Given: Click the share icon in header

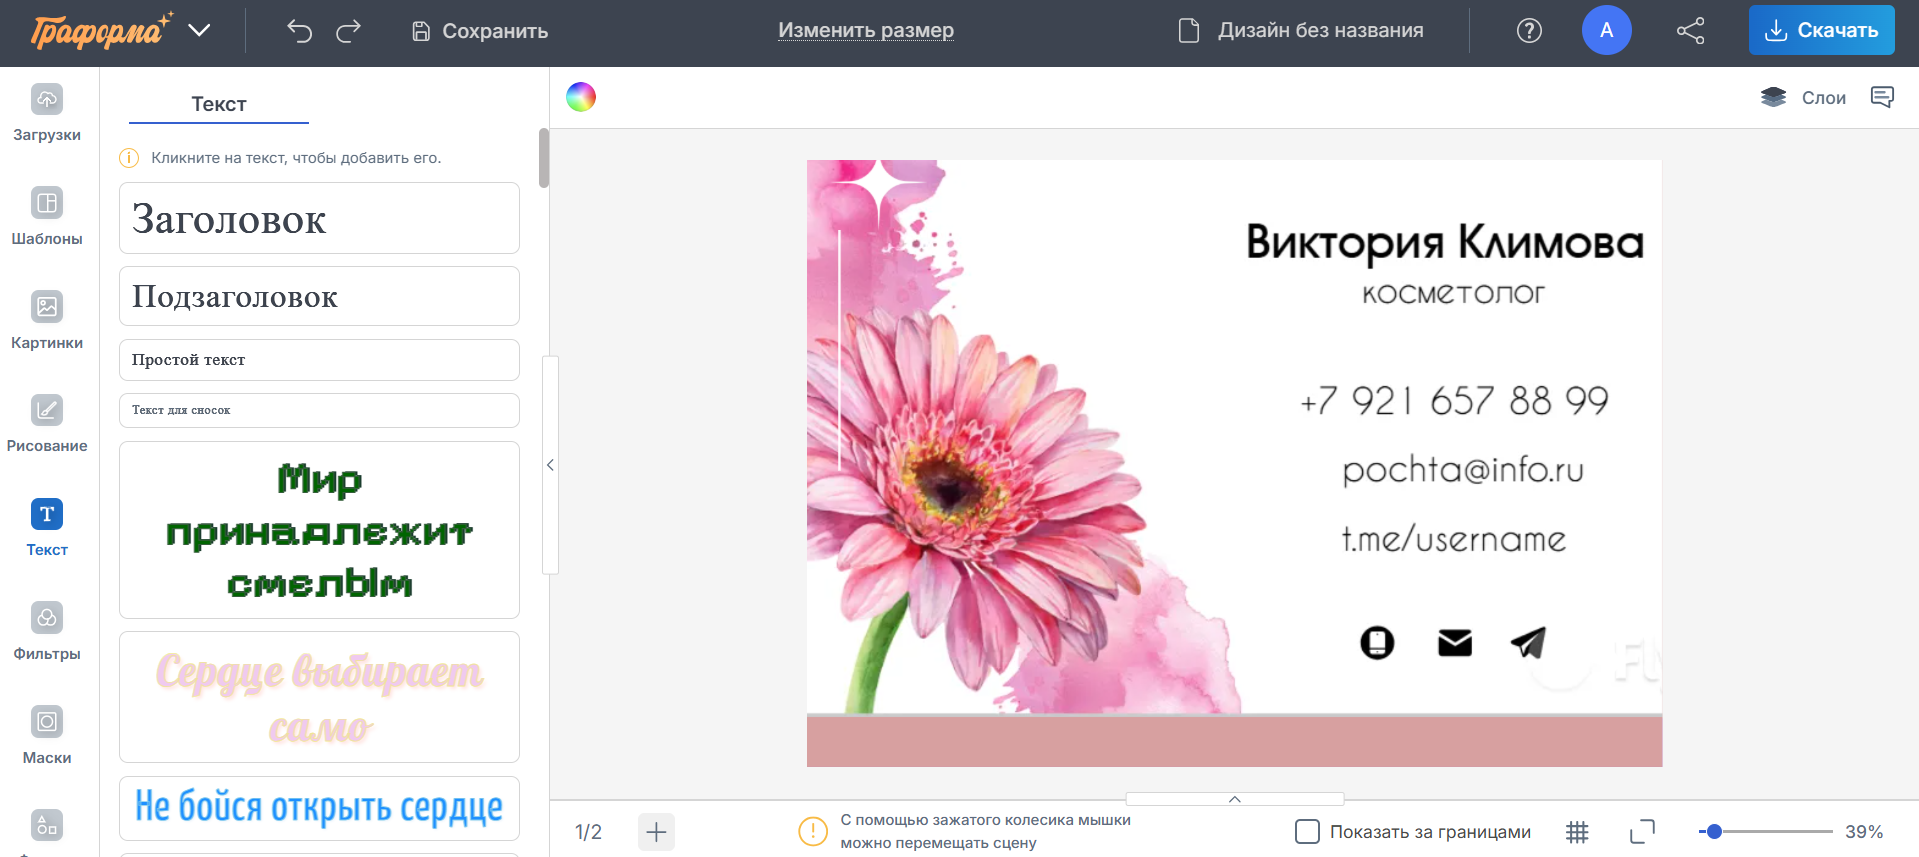Looking at the screenshot, I should click(1690, 31).
